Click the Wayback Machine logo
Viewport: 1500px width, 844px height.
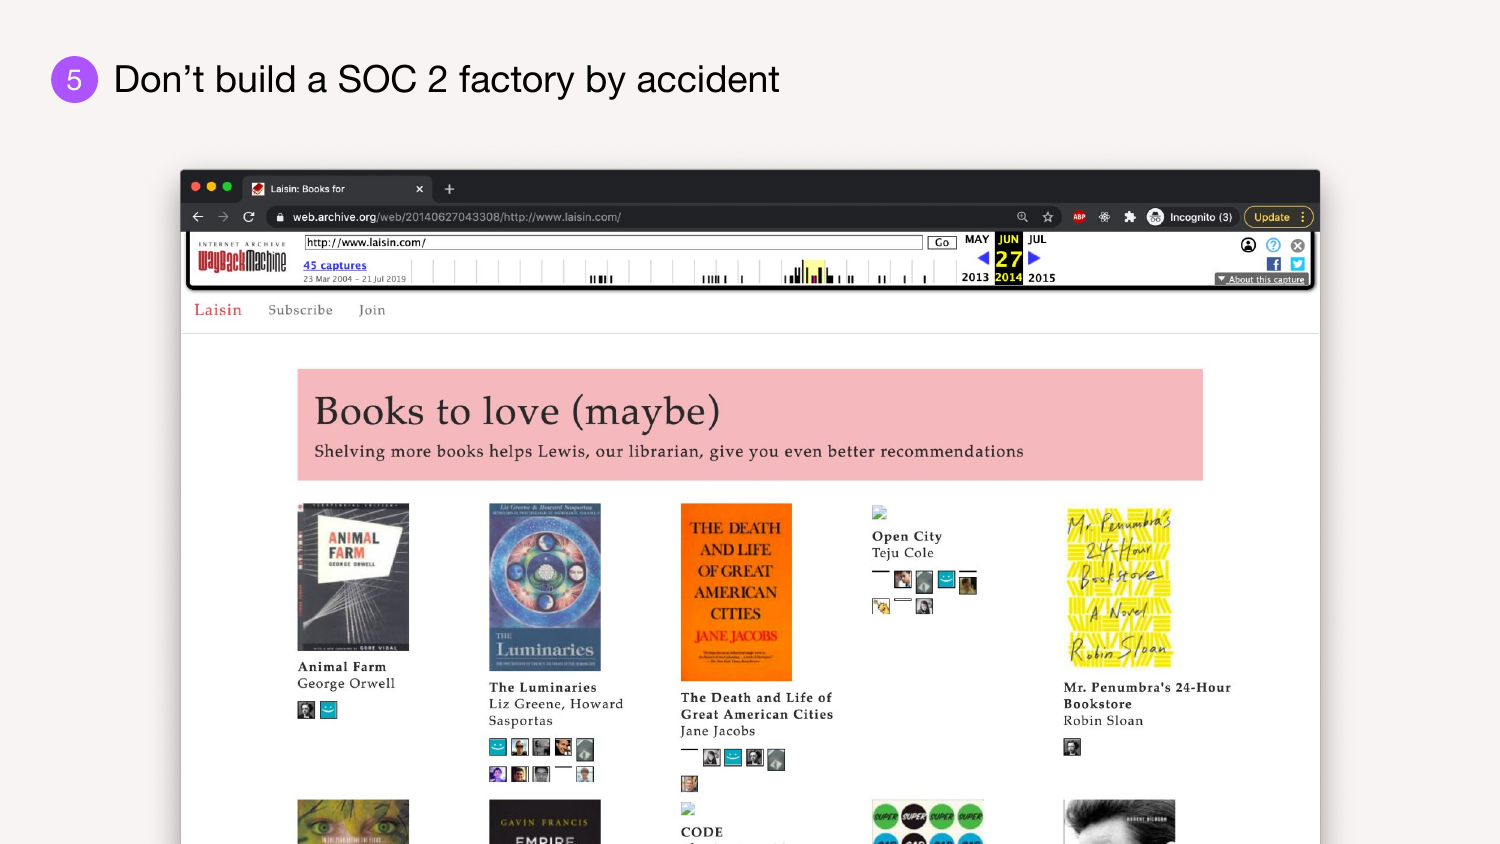pyautogui.click(x=242, y=259)
